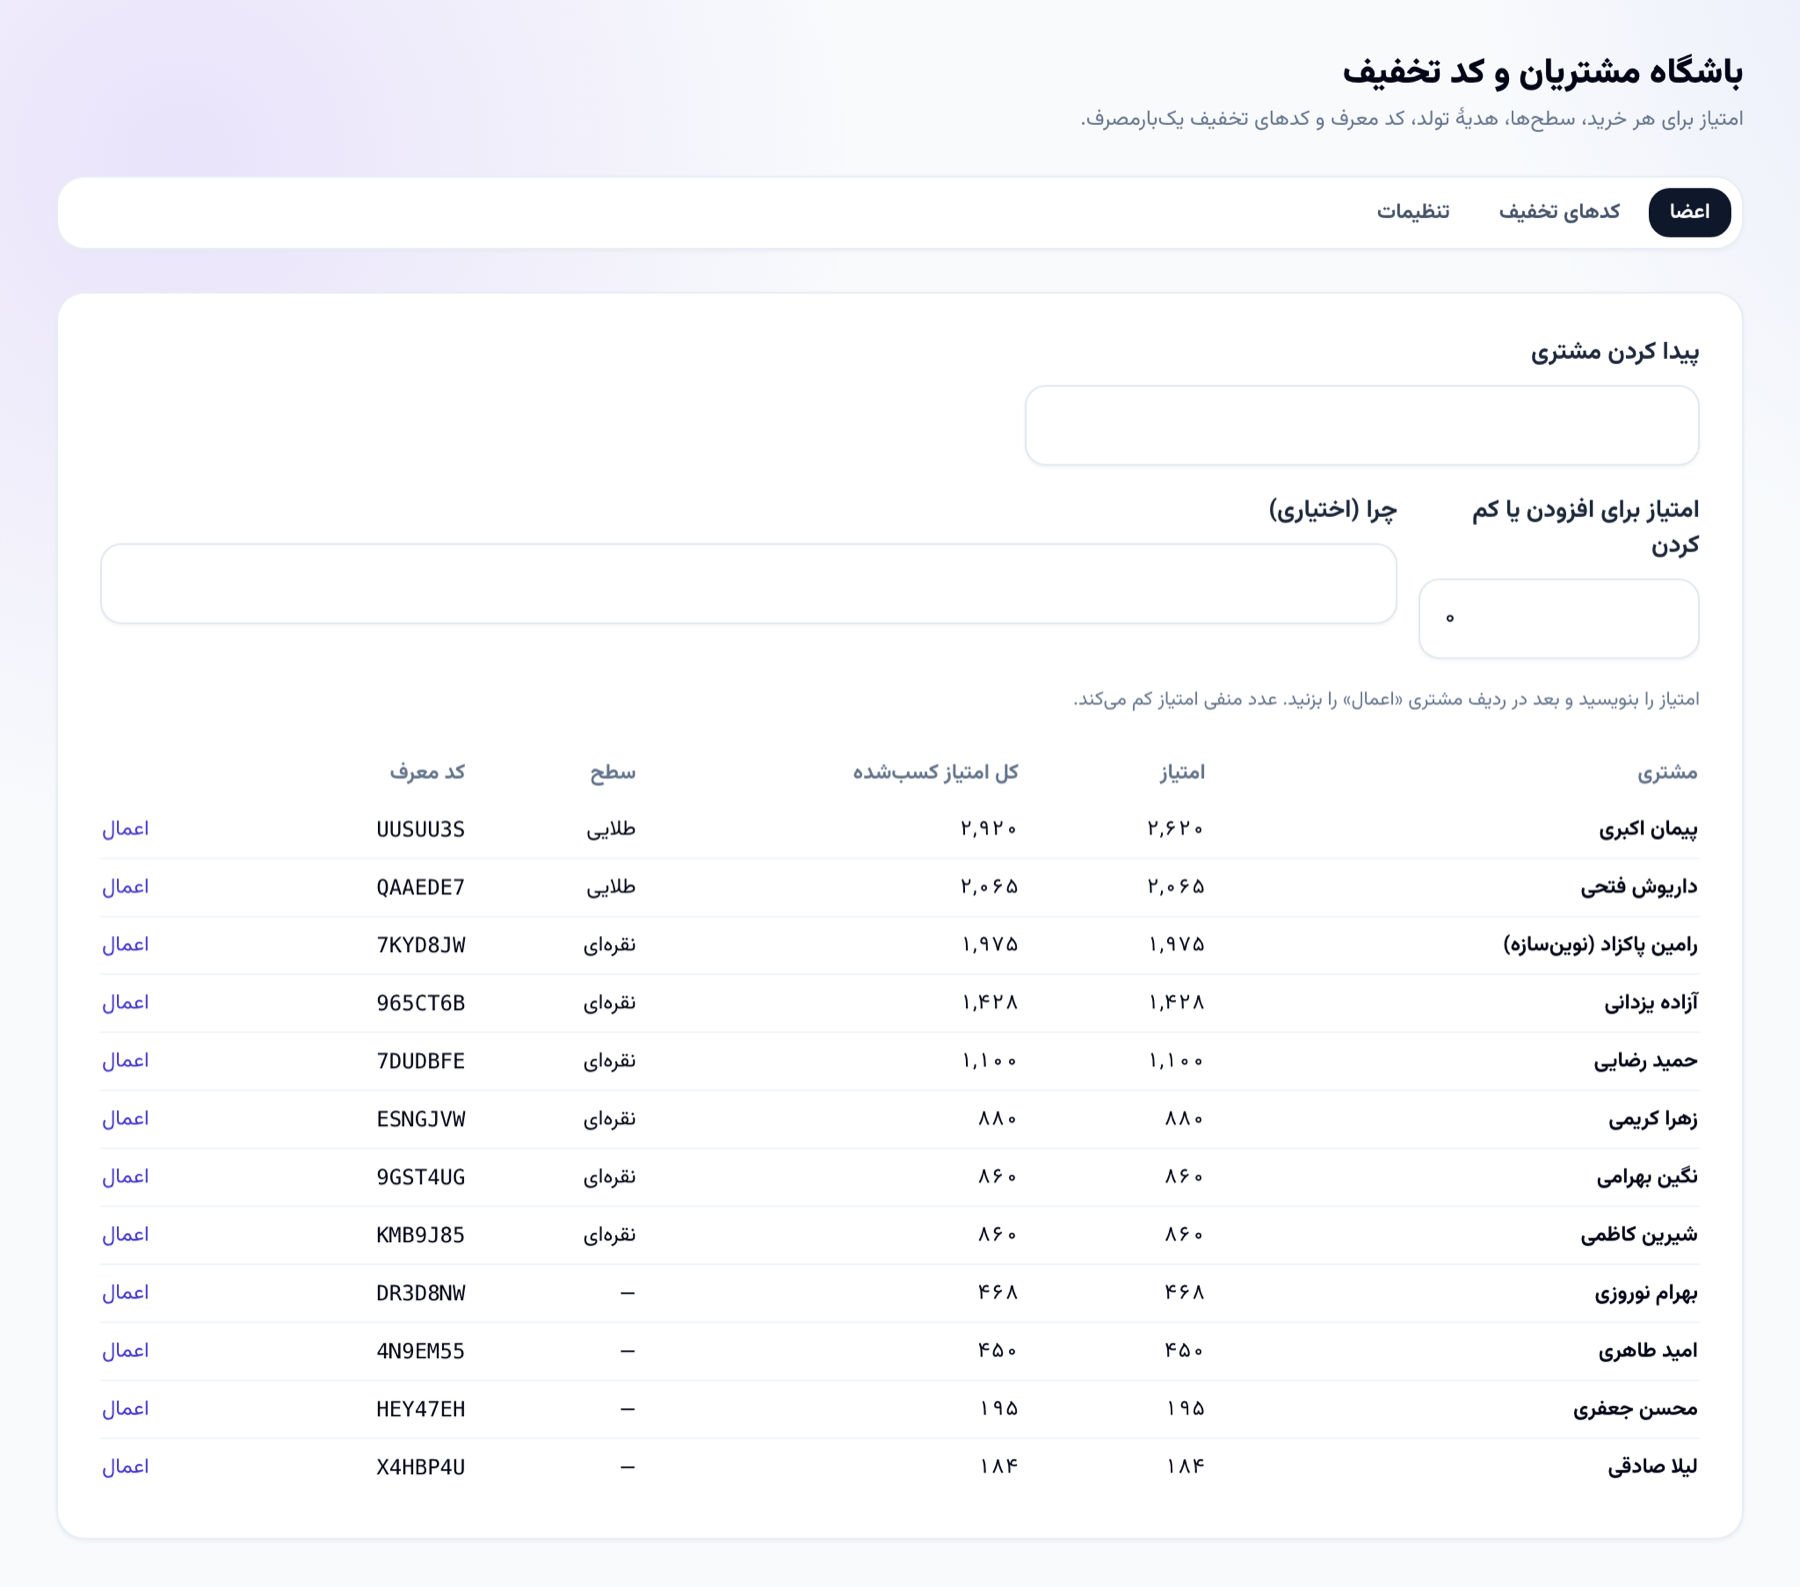
Task: Click the کل امتیاز کسب‌شده column header
Action: pos(935,772)
